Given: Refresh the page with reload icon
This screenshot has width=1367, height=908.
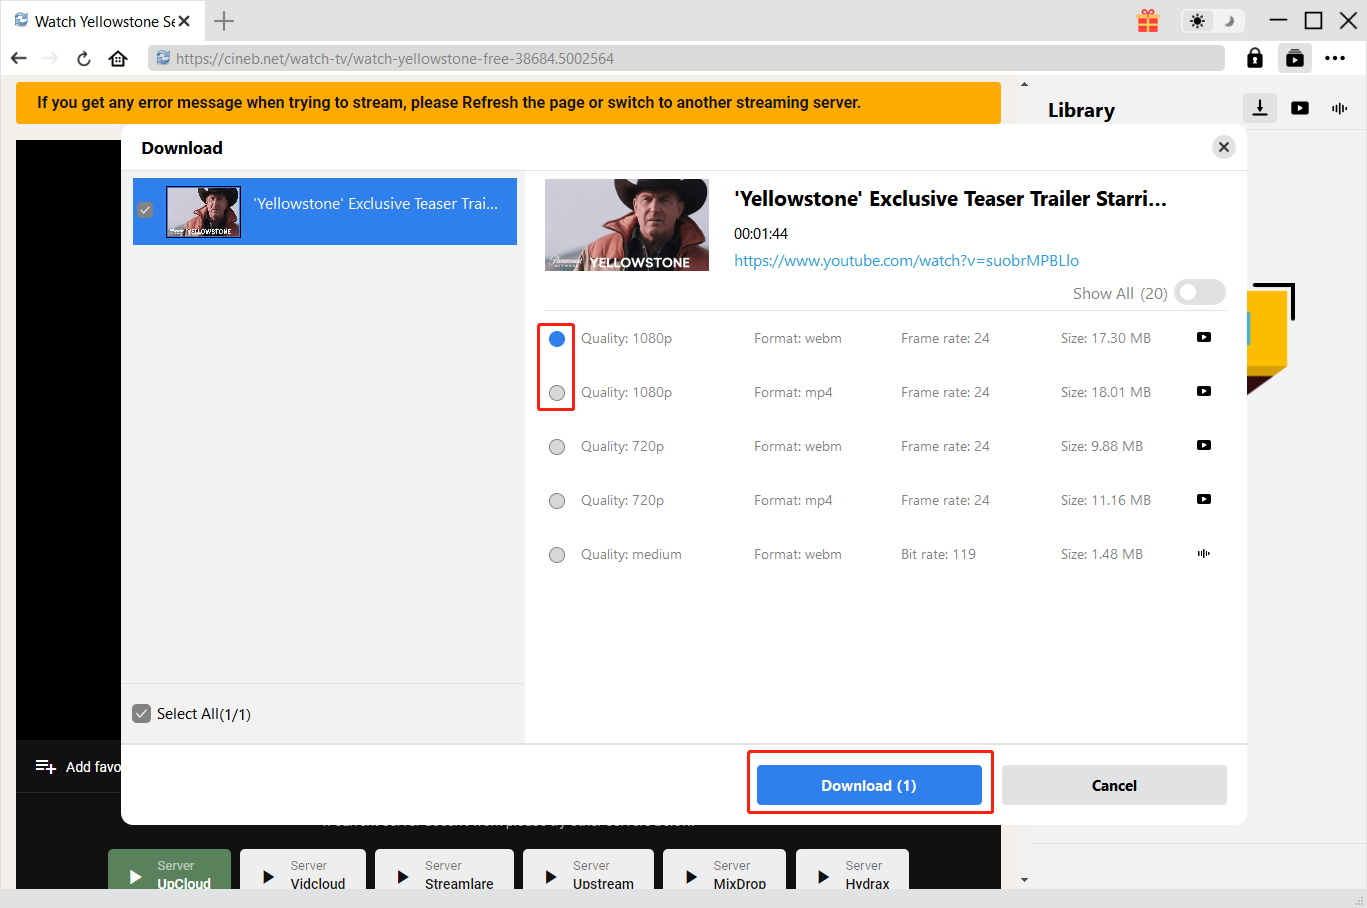Looking at the screenshot, I should click(84, 59).
